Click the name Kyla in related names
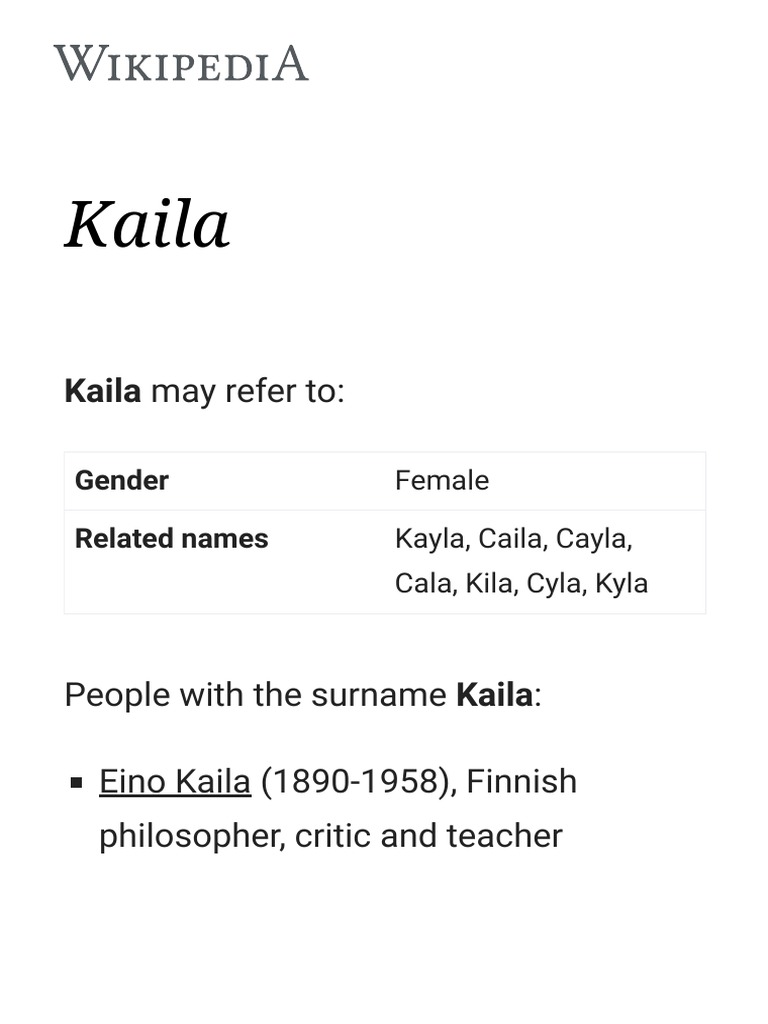 621,583
